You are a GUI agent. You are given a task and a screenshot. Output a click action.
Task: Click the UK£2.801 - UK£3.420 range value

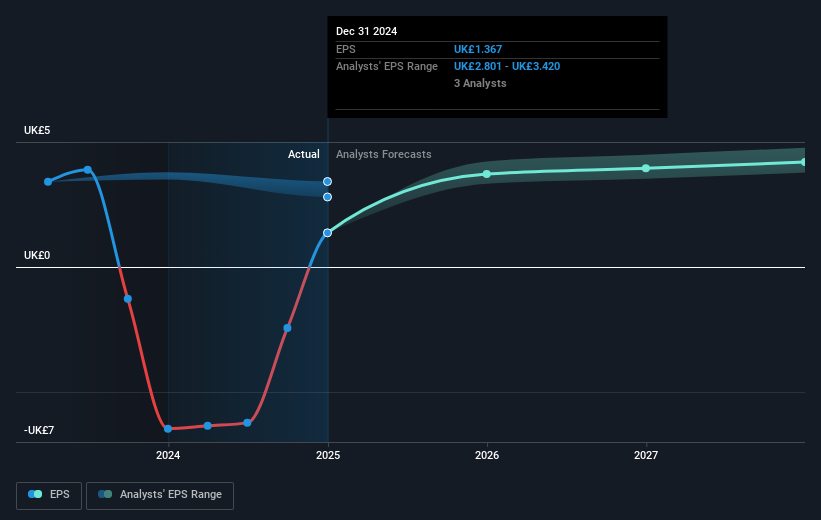tap(507, 67)
